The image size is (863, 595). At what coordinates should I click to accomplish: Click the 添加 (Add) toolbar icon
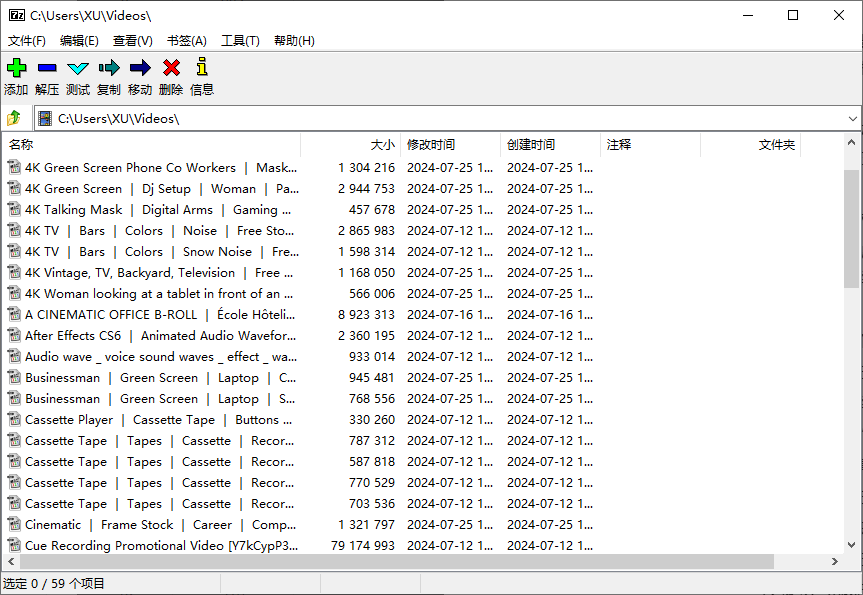point(16,68)
